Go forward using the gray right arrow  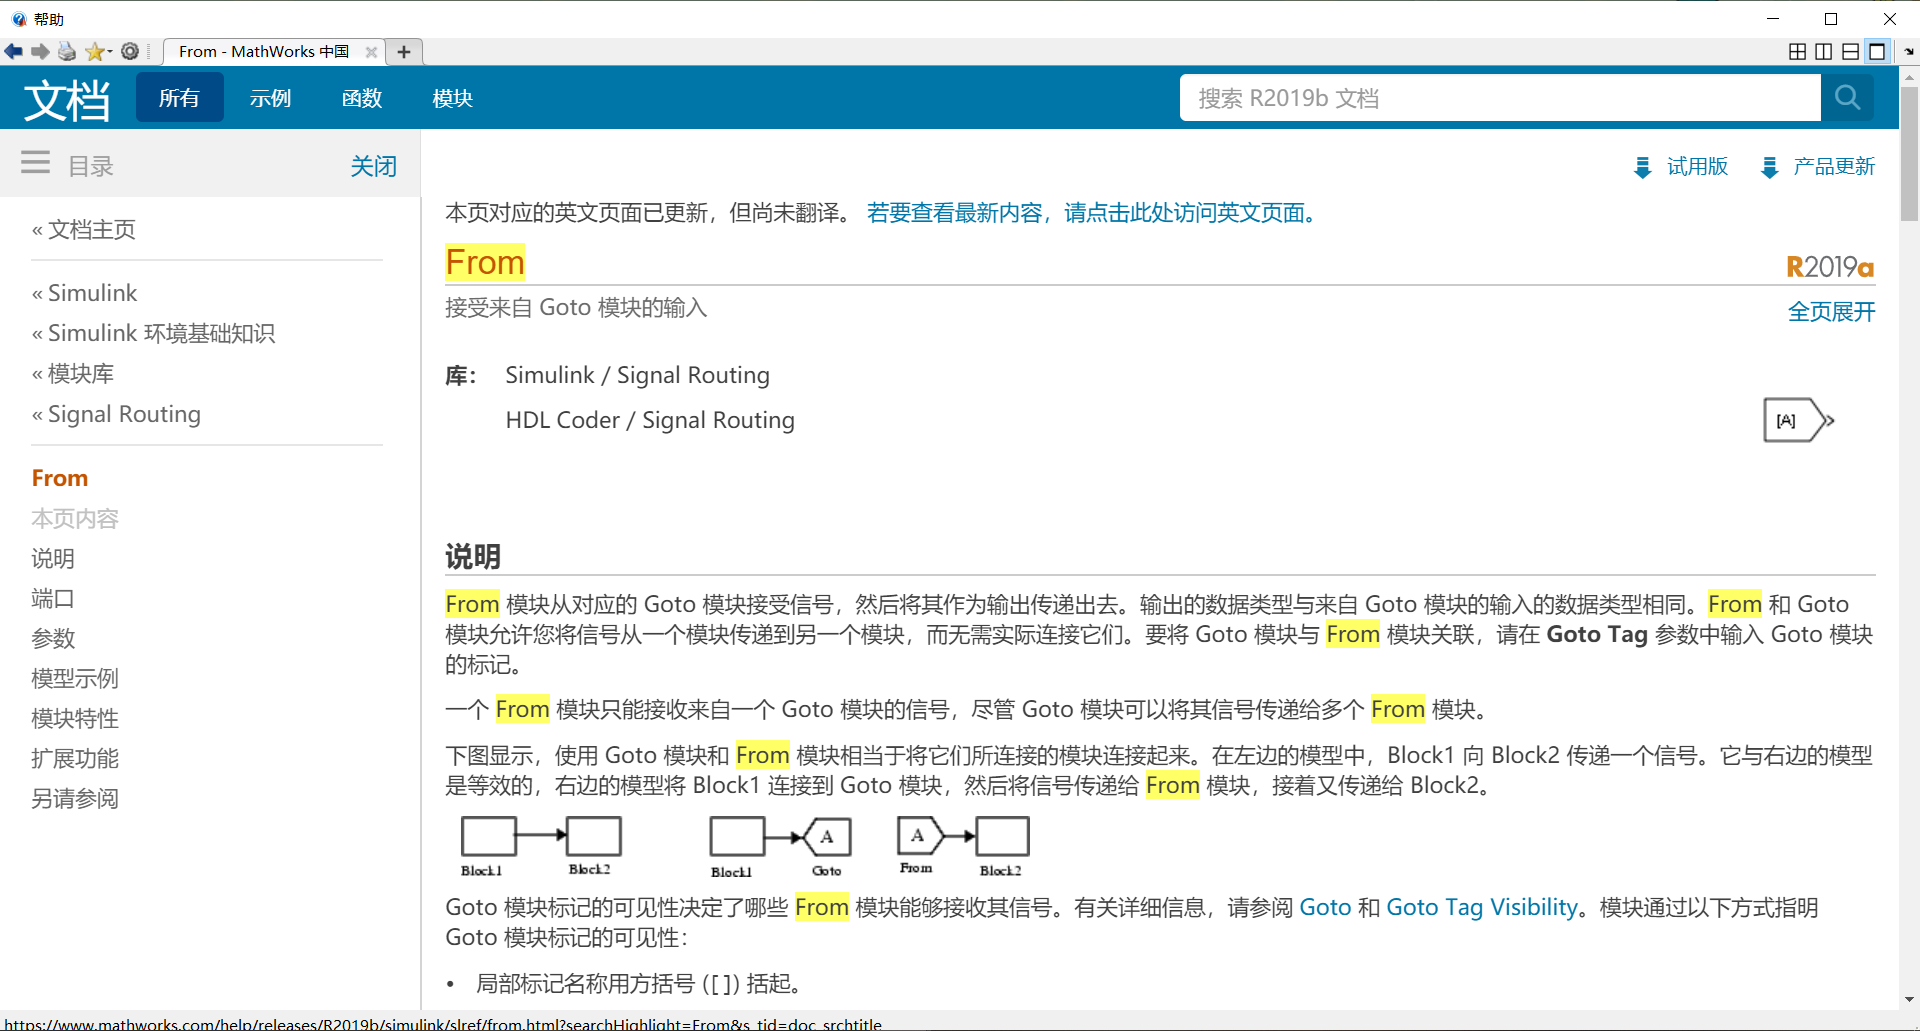[x=40, y=51]
